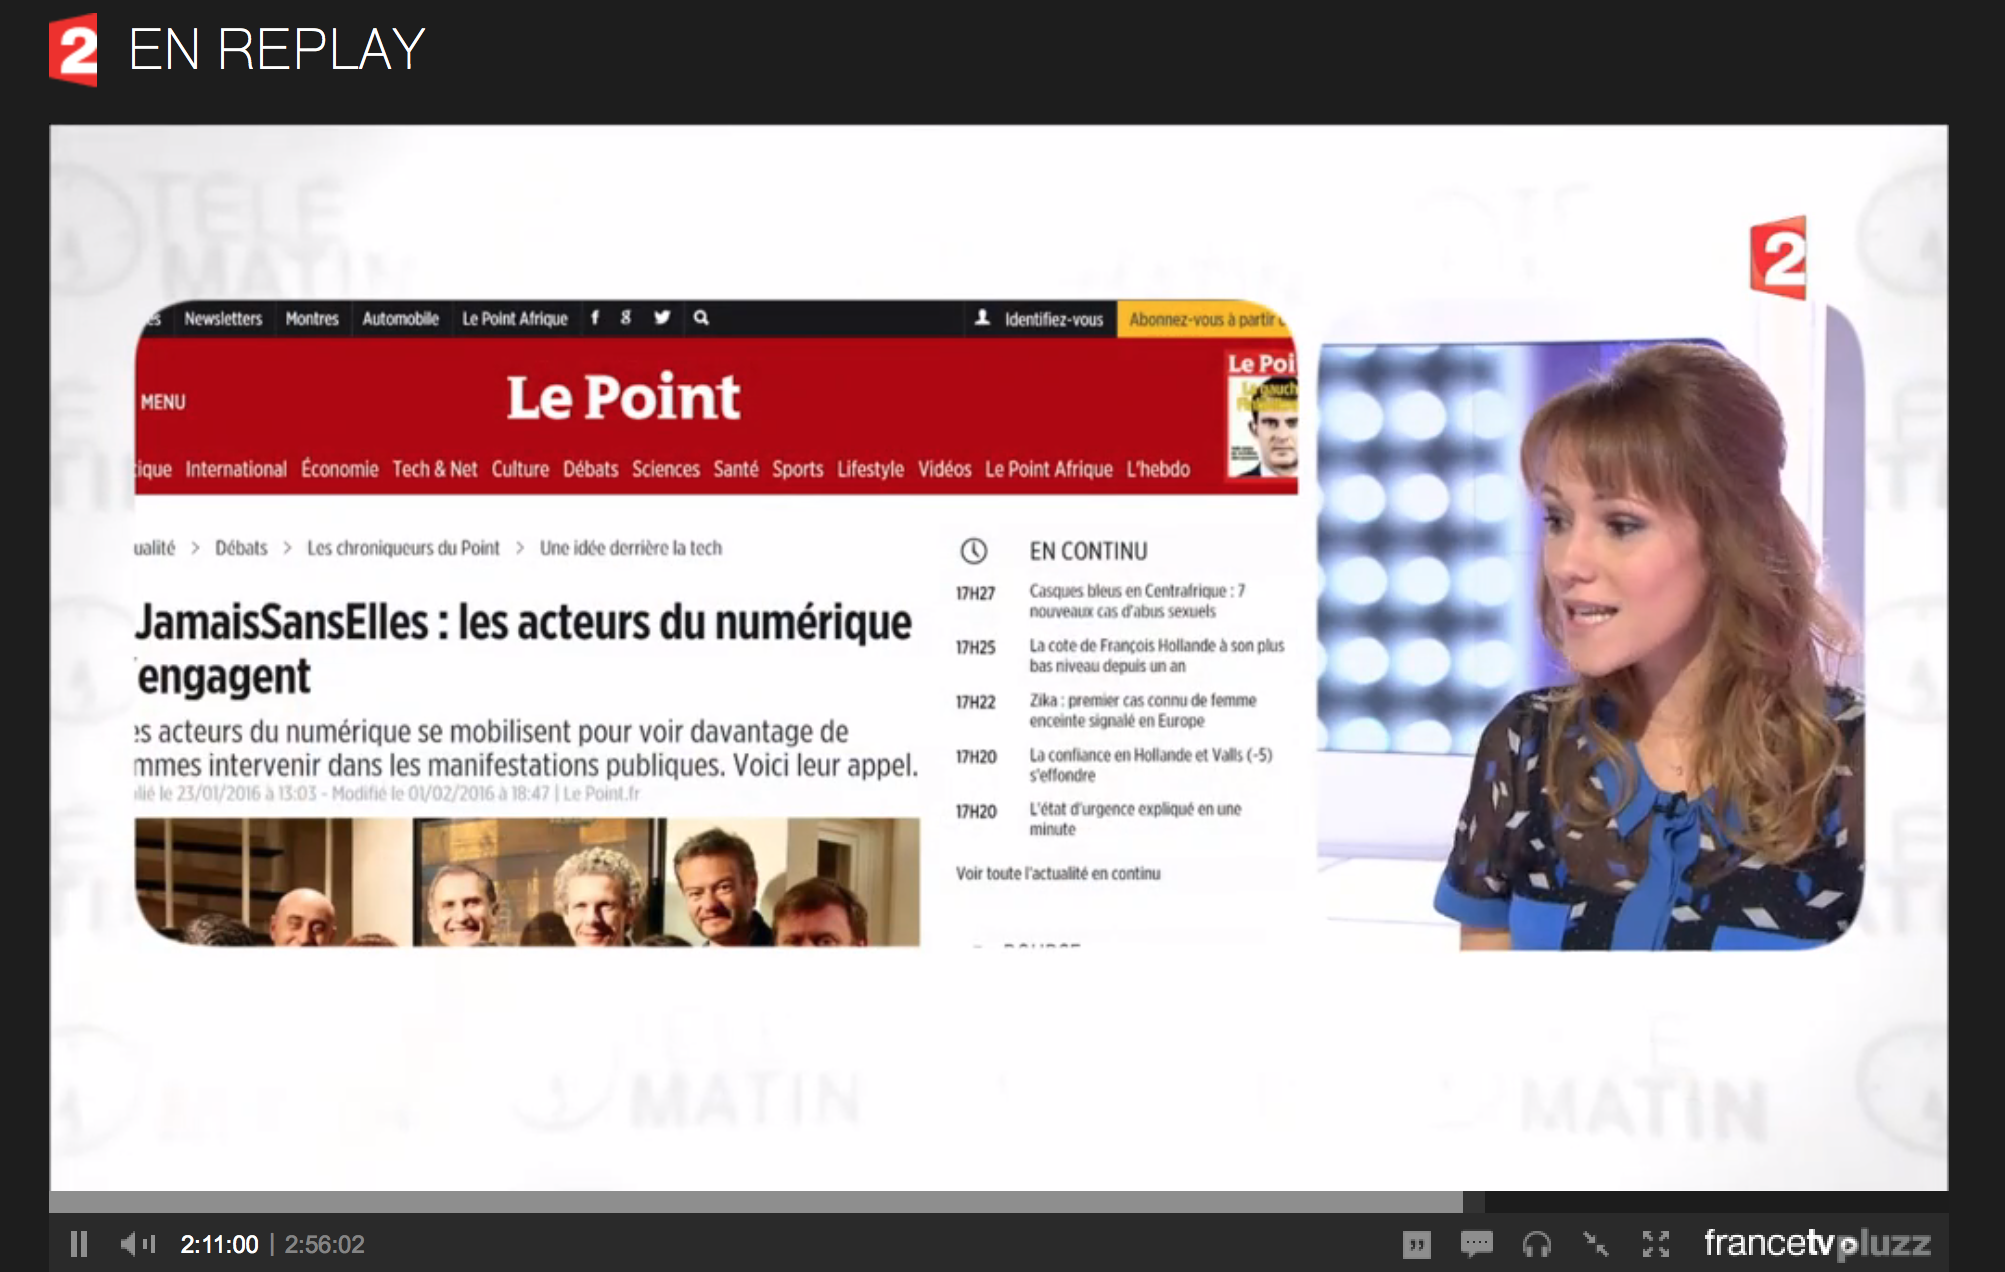Click International in Le Point navigation

point(236,469)
